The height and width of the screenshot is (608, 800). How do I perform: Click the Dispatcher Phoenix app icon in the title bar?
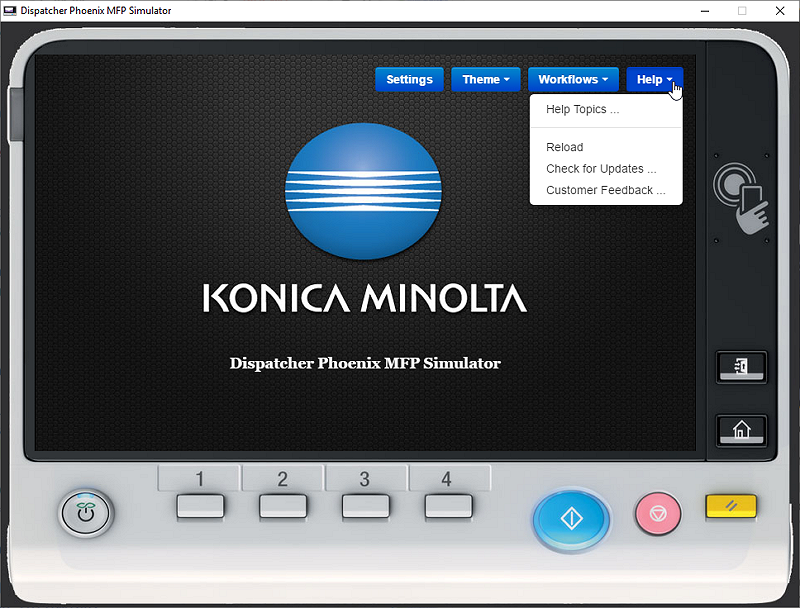pos(10,10)
